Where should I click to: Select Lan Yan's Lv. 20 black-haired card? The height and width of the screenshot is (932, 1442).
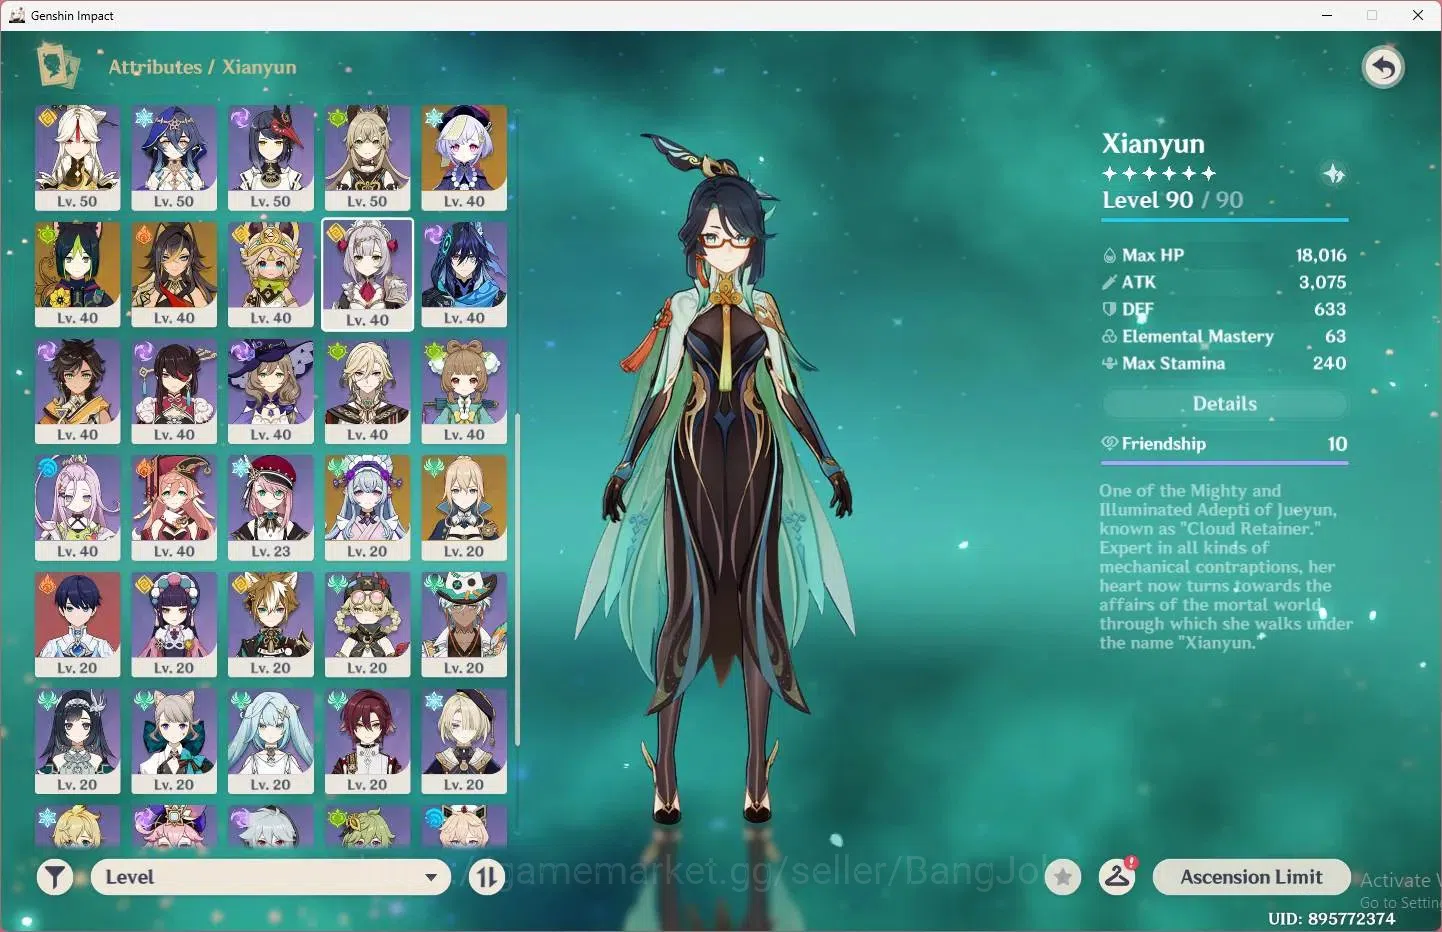point(77,742)
